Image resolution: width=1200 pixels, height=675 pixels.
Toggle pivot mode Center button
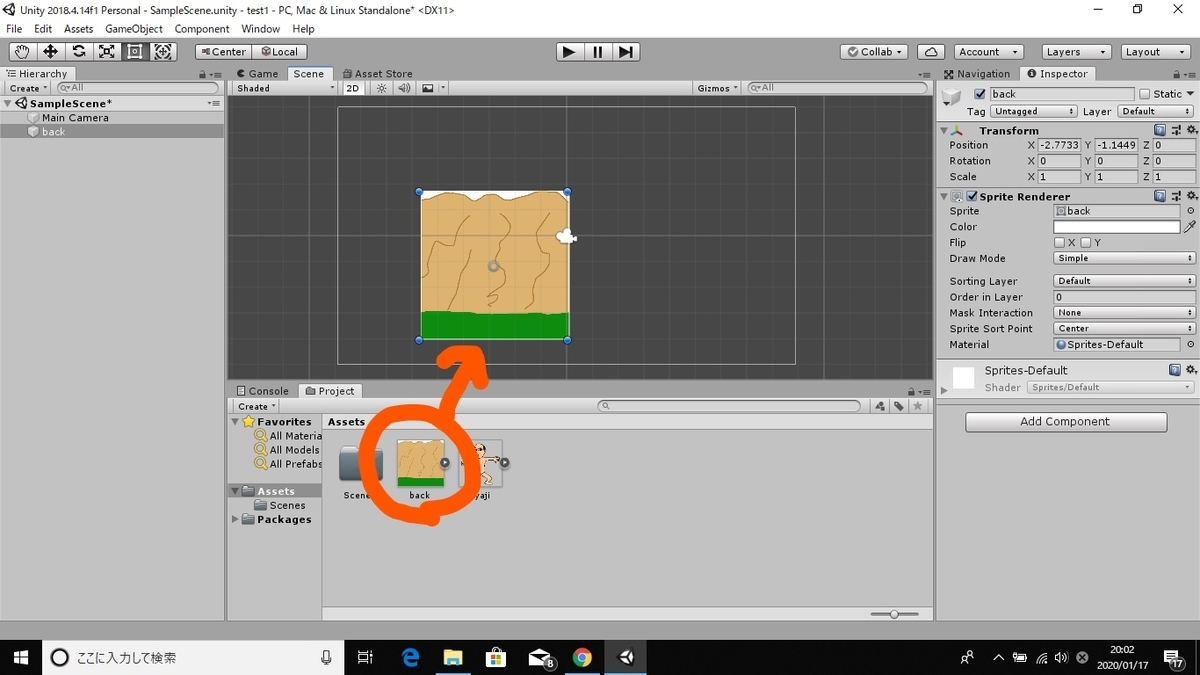[222, 52]
